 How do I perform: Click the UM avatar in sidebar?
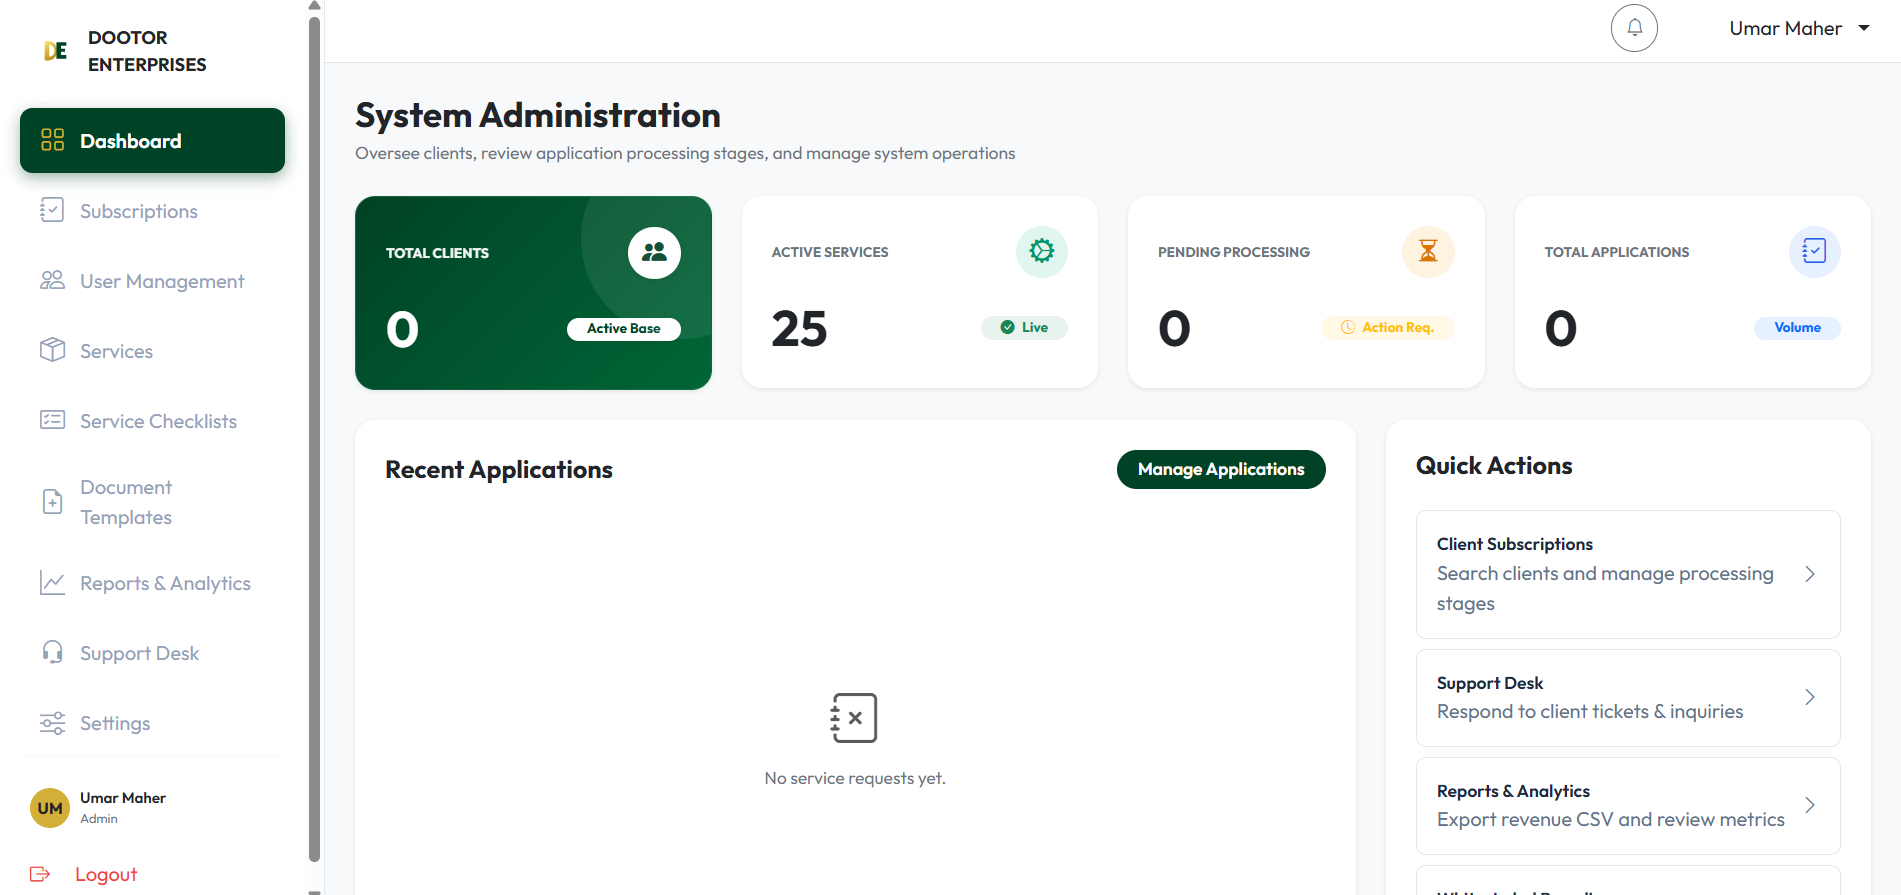pyautogui.click(x=50, y=808)
